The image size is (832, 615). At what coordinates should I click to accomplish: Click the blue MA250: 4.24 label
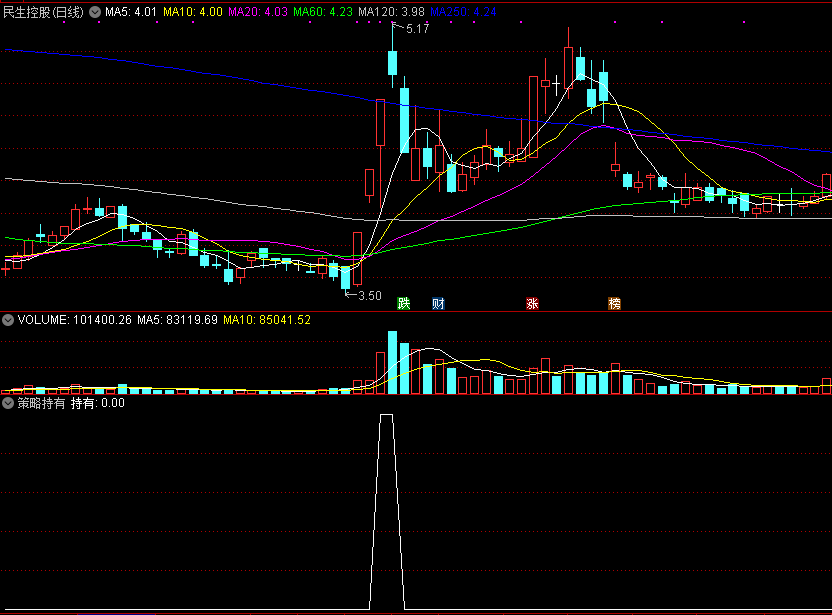[x=463, y=12]
